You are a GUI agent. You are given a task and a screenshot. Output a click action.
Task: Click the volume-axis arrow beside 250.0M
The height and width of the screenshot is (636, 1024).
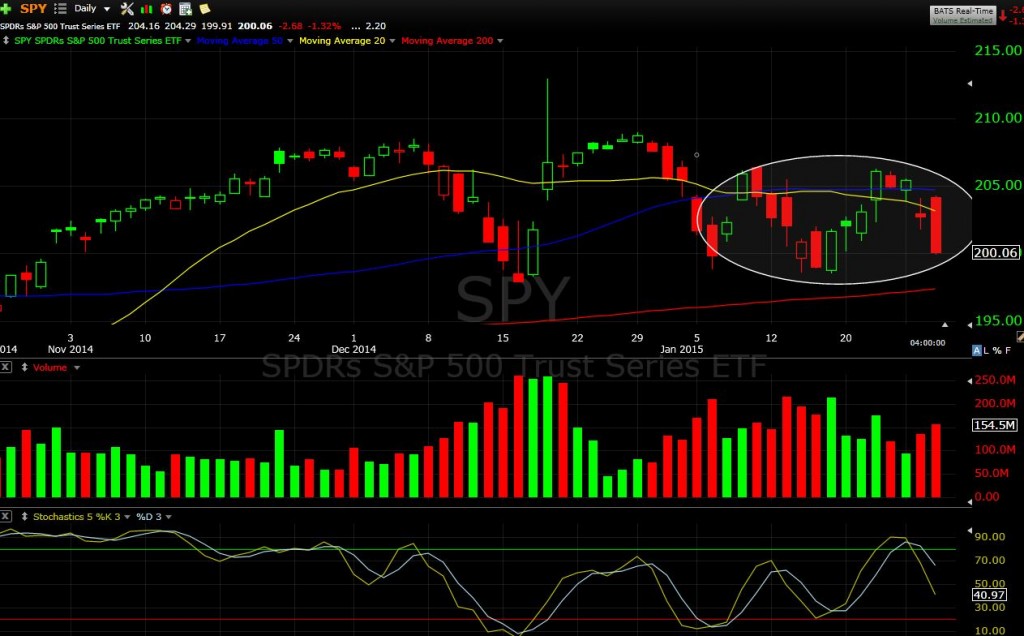pyautogui.click(x=969, y=381)
